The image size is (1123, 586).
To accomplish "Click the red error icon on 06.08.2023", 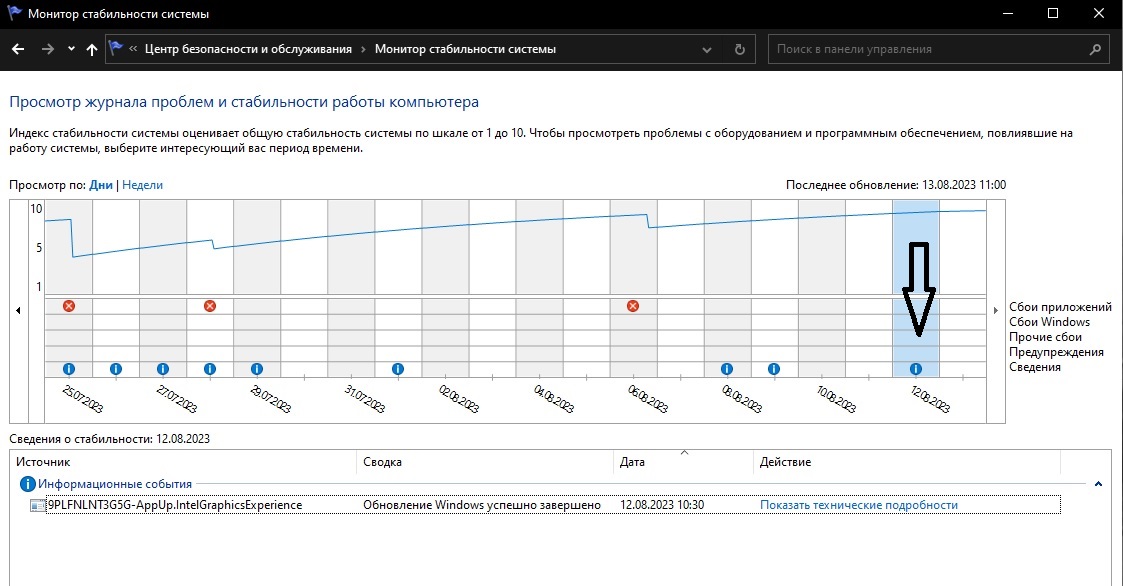I will point(633,305).
